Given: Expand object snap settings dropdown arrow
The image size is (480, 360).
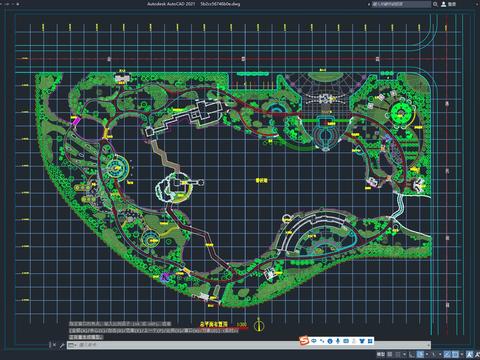Looking at the screenshot, I should click(x=462, y=354).
